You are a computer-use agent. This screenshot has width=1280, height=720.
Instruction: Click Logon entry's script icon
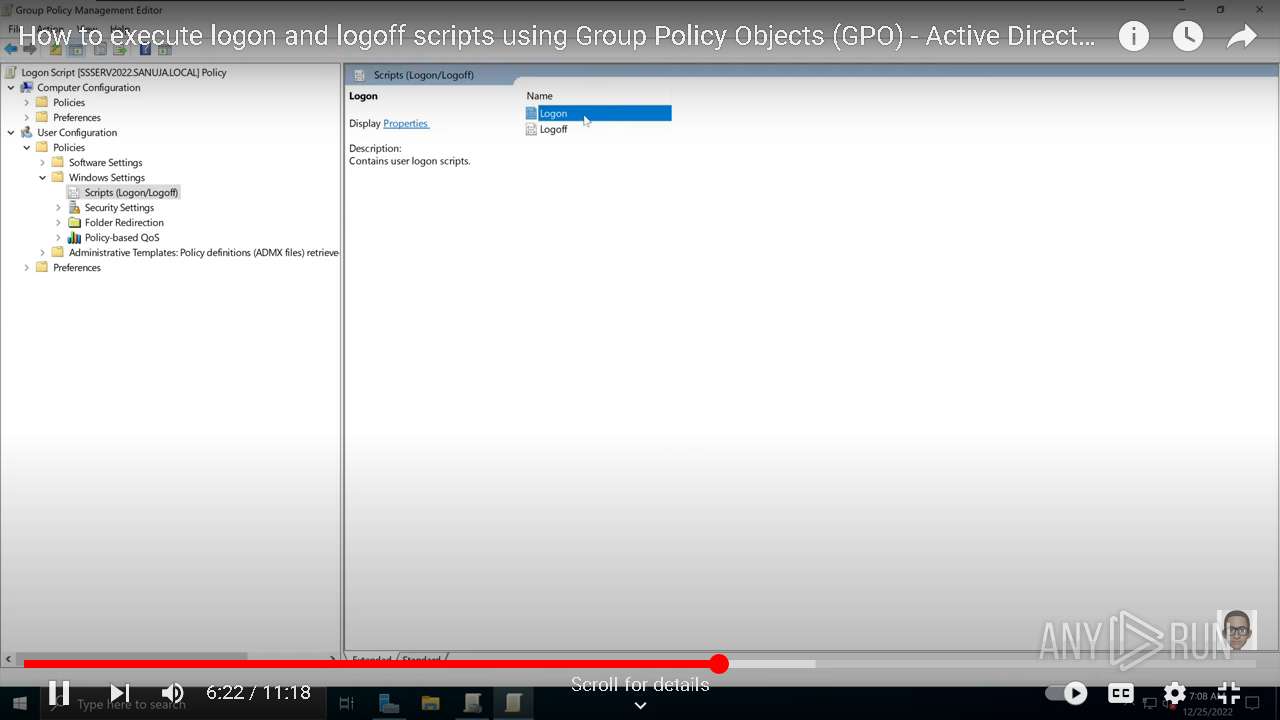point(531,114)
